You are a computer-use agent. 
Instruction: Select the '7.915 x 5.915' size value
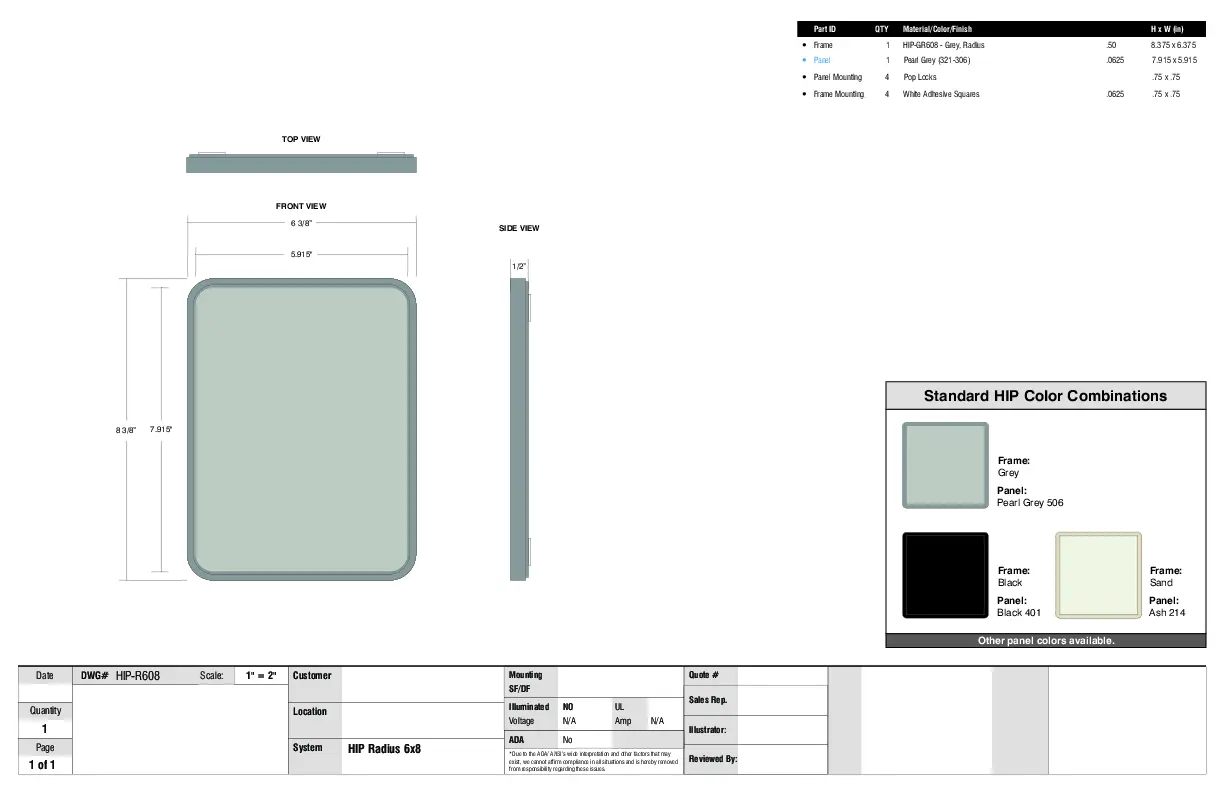tap(1174, 60)
